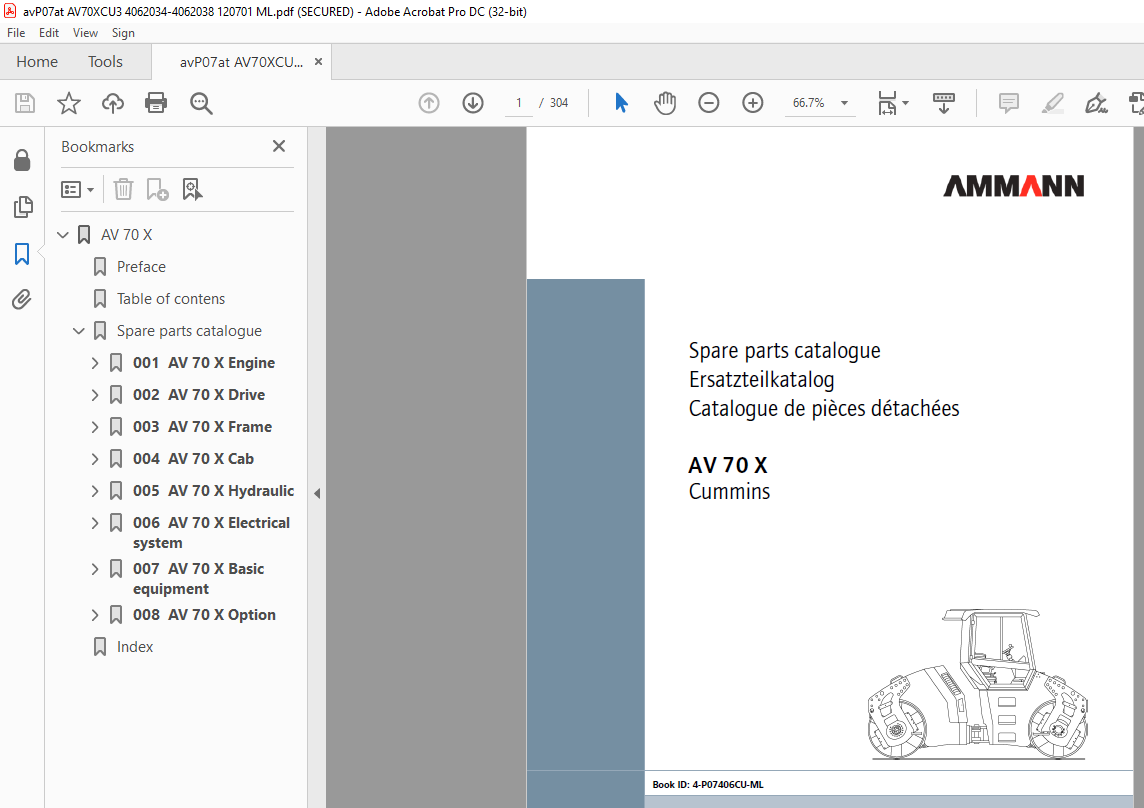
Task: Click the Save file icon
Action: [25, 103]
